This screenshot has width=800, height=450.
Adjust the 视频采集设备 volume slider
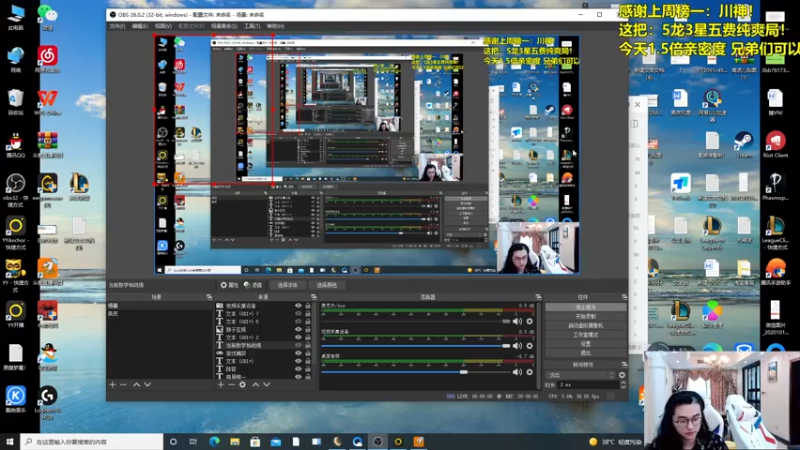coord(416,345)
